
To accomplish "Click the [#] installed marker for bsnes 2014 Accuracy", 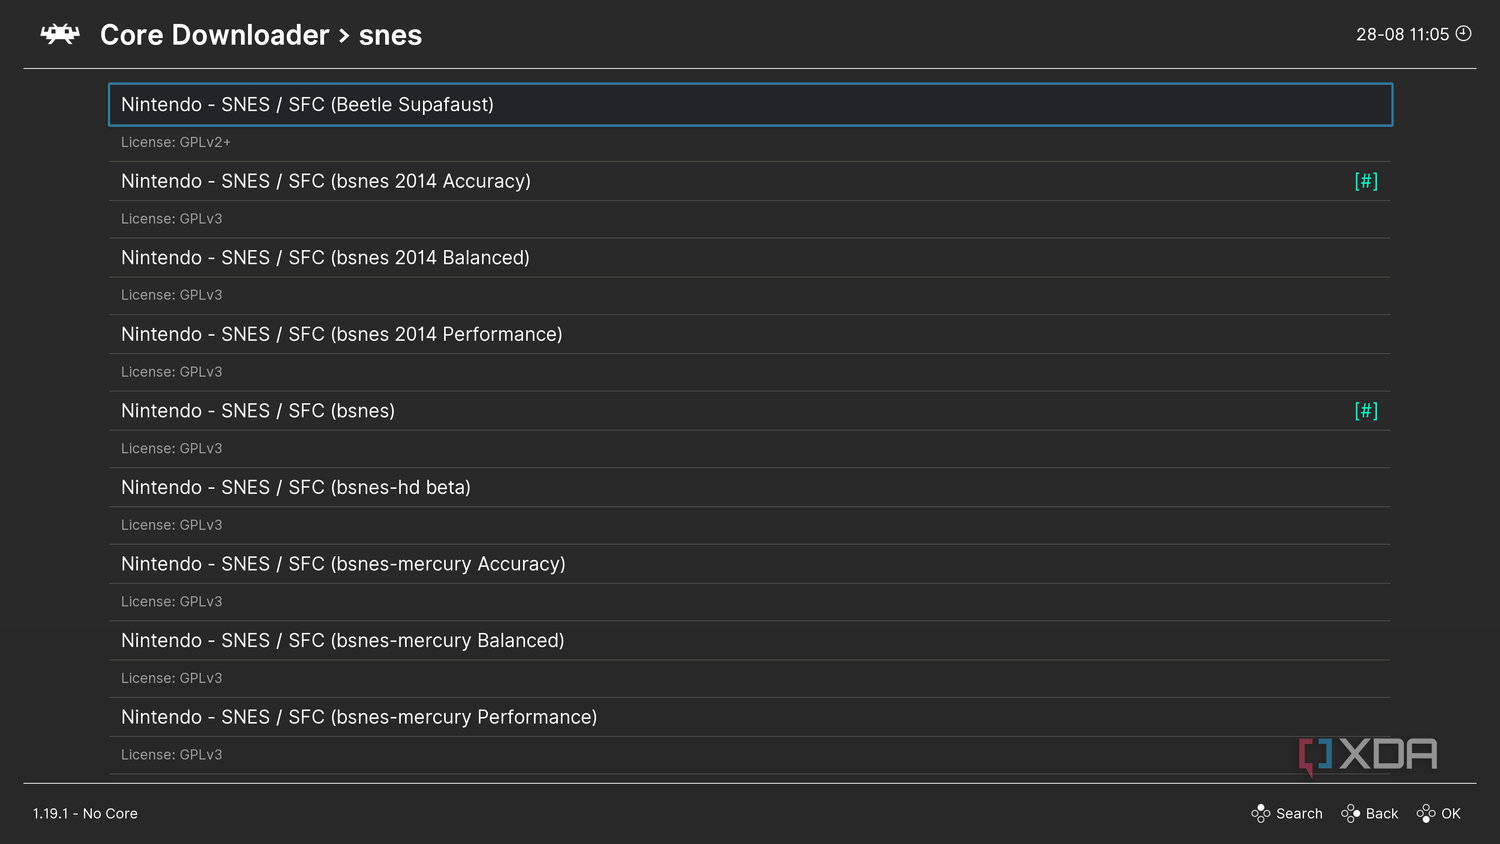I will 1366,181.
